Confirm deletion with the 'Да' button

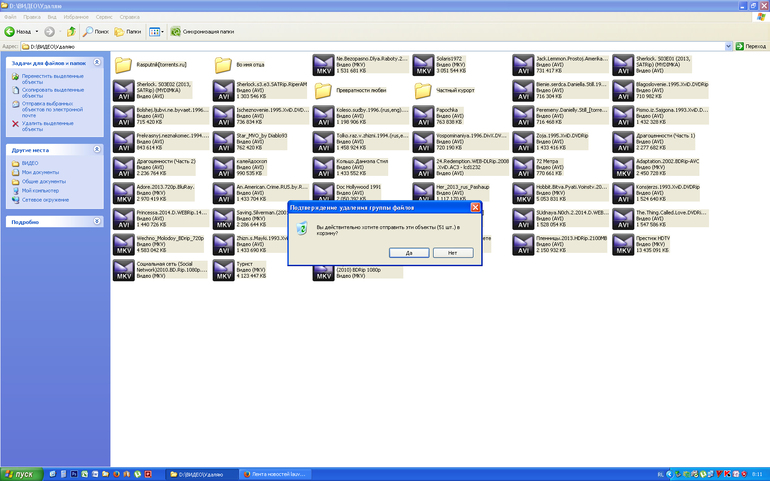pyautogui.click(x=409, y=253)
